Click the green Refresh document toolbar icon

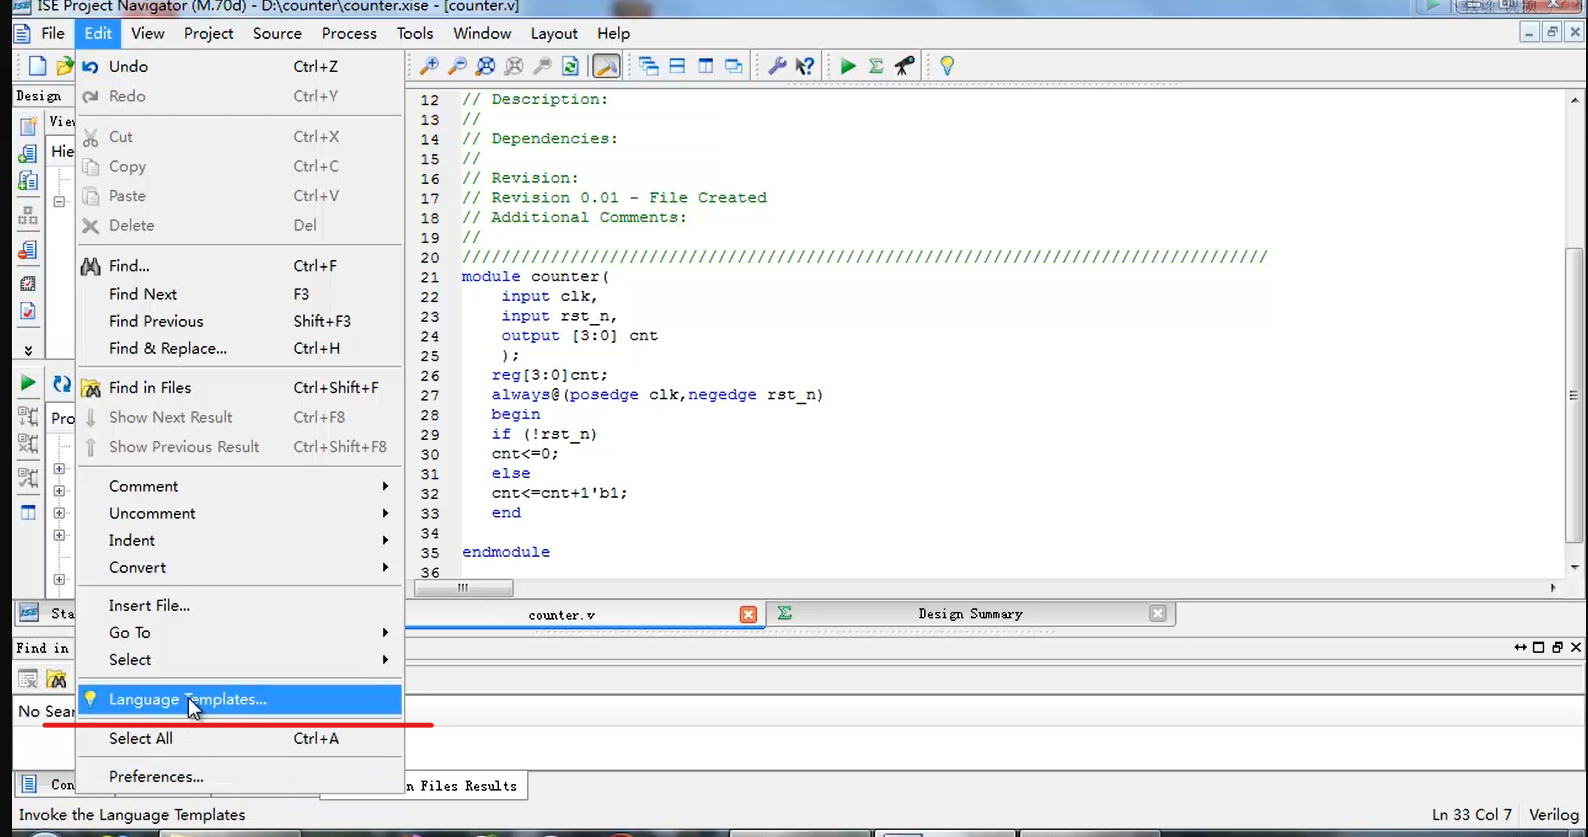coord(570,66)
